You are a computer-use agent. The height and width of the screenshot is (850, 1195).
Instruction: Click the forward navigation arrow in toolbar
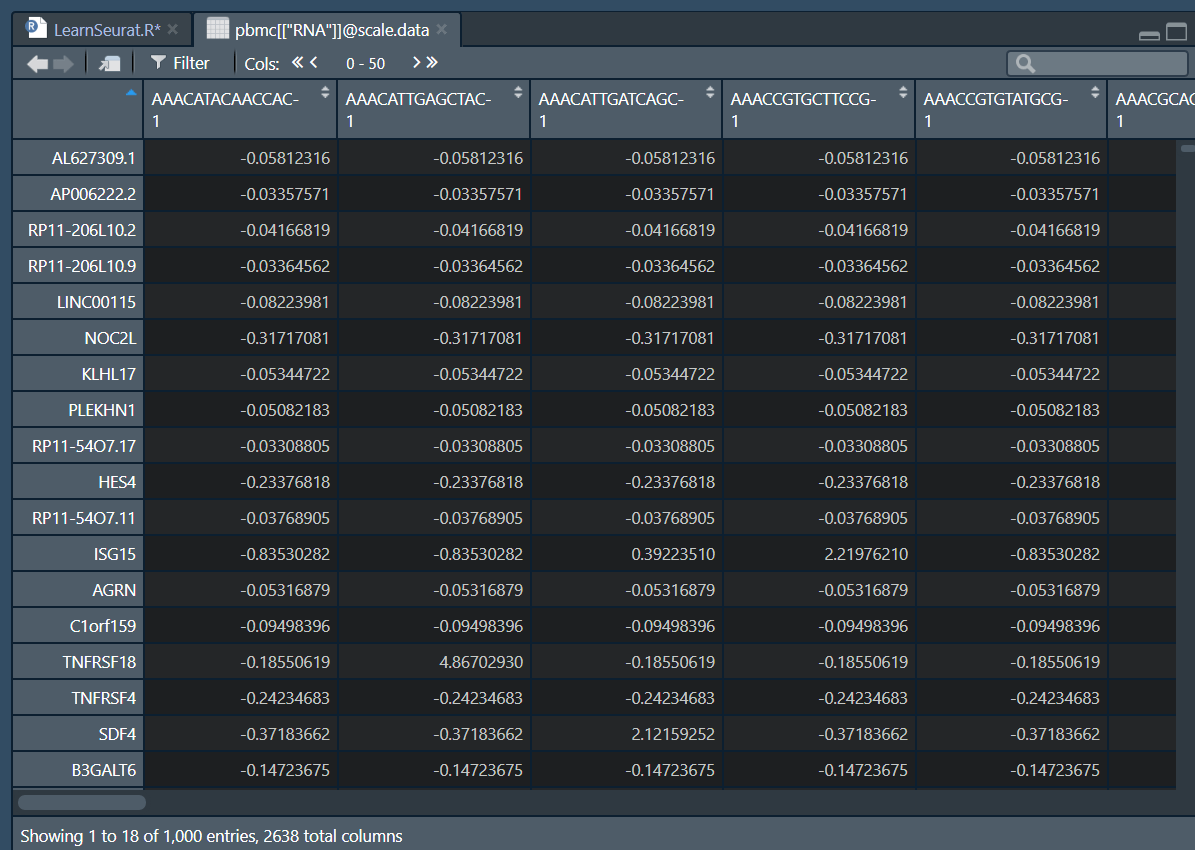pos(63,63)
